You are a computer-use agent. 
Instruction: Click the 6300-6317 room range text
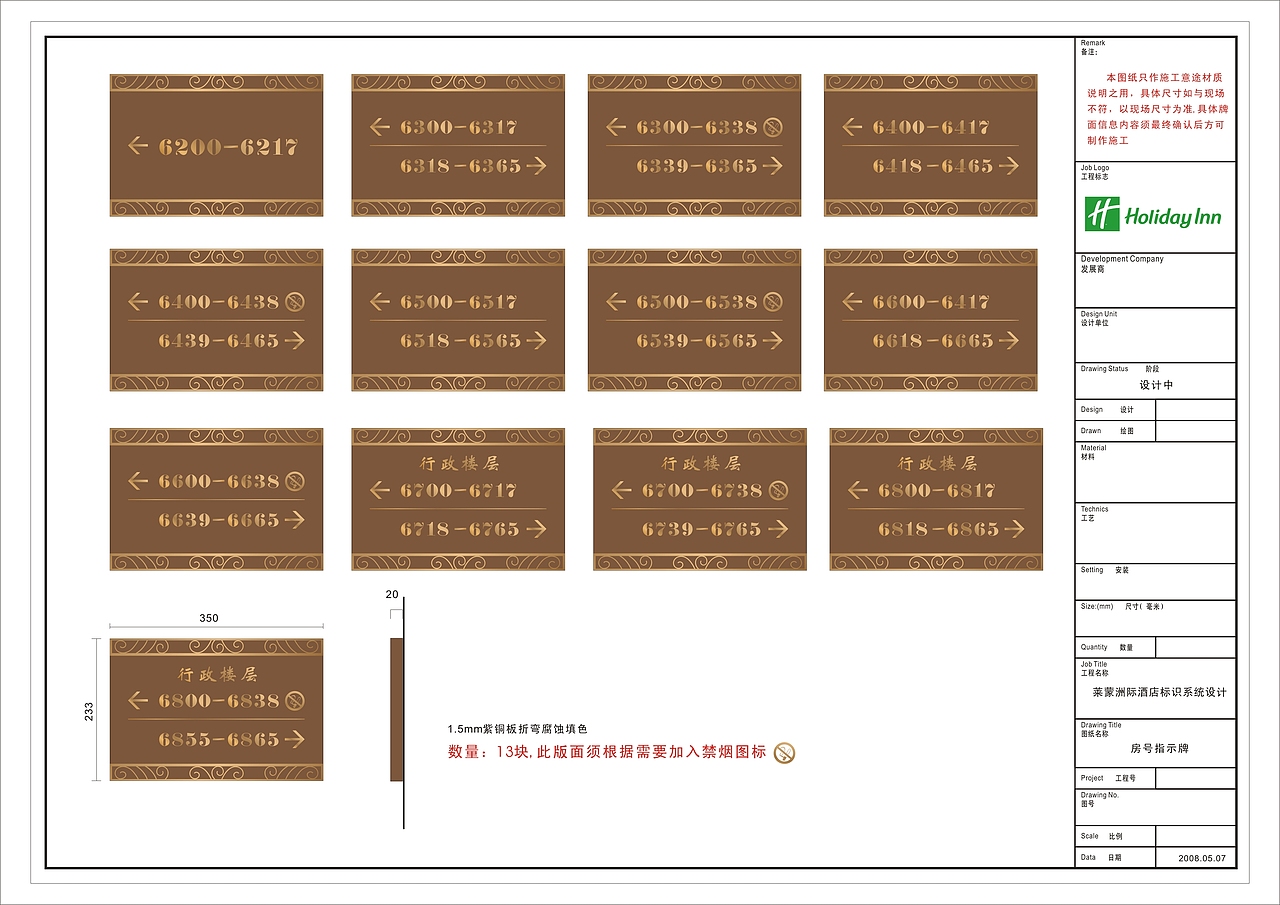coord(459,127)
